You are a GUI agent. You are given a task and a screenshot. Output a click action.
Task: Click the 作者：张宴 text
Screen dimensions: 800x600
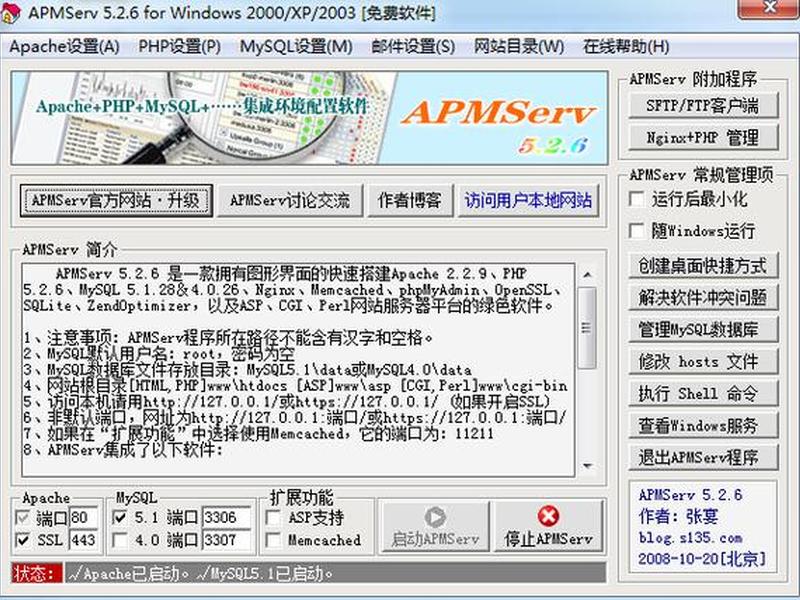pos(678,516)
